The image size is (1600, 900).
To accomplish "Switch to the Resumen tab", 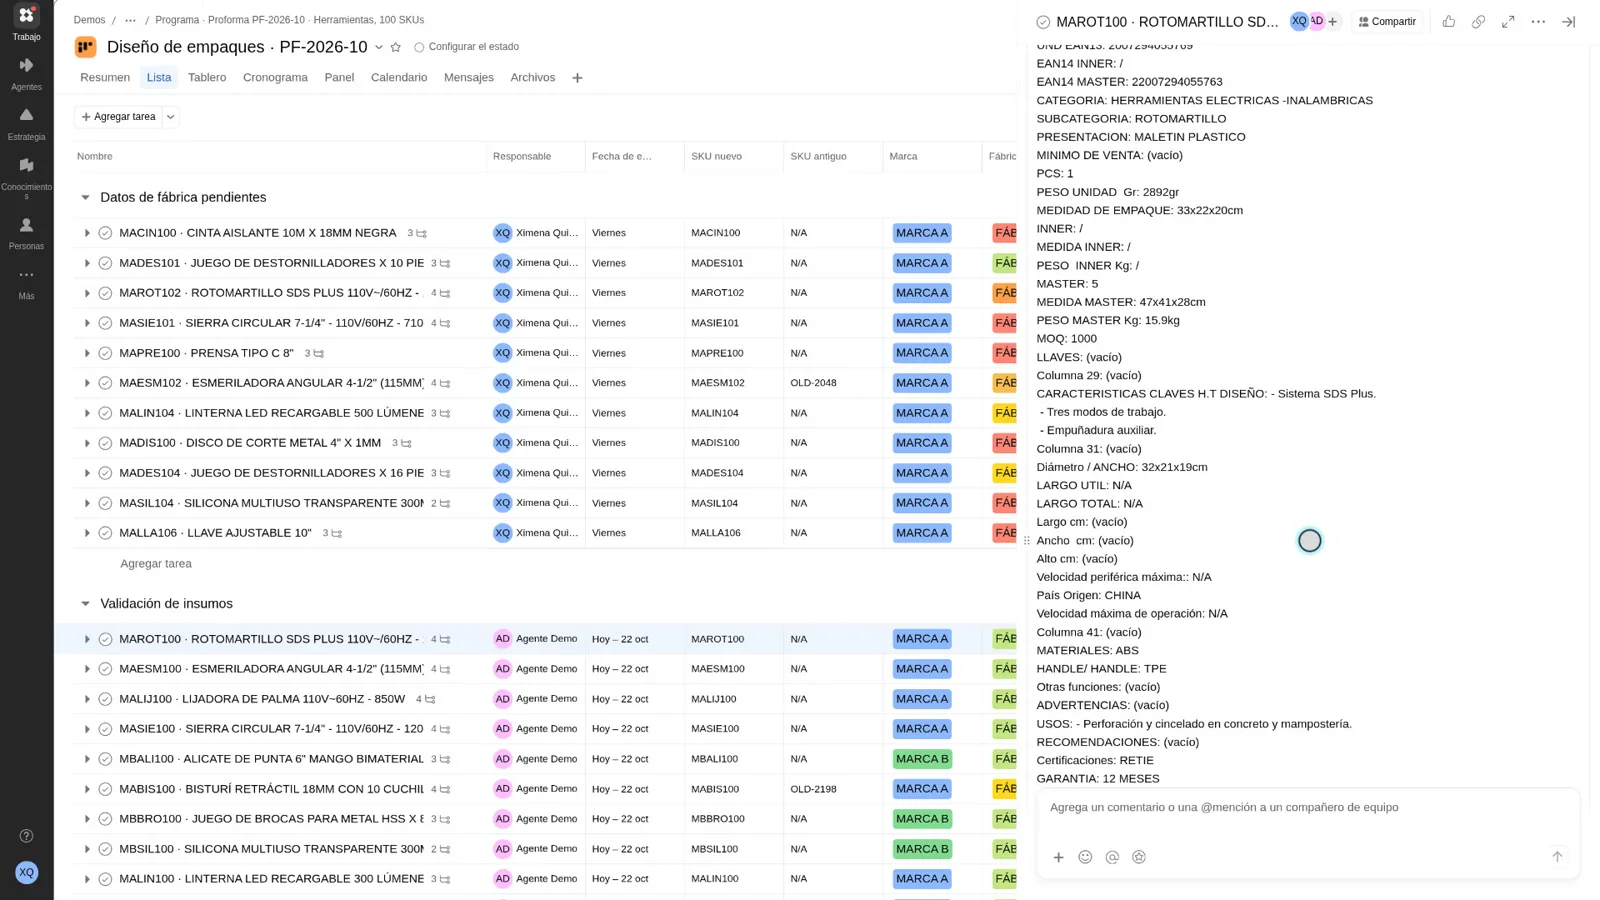I will [x=105, y=78].
